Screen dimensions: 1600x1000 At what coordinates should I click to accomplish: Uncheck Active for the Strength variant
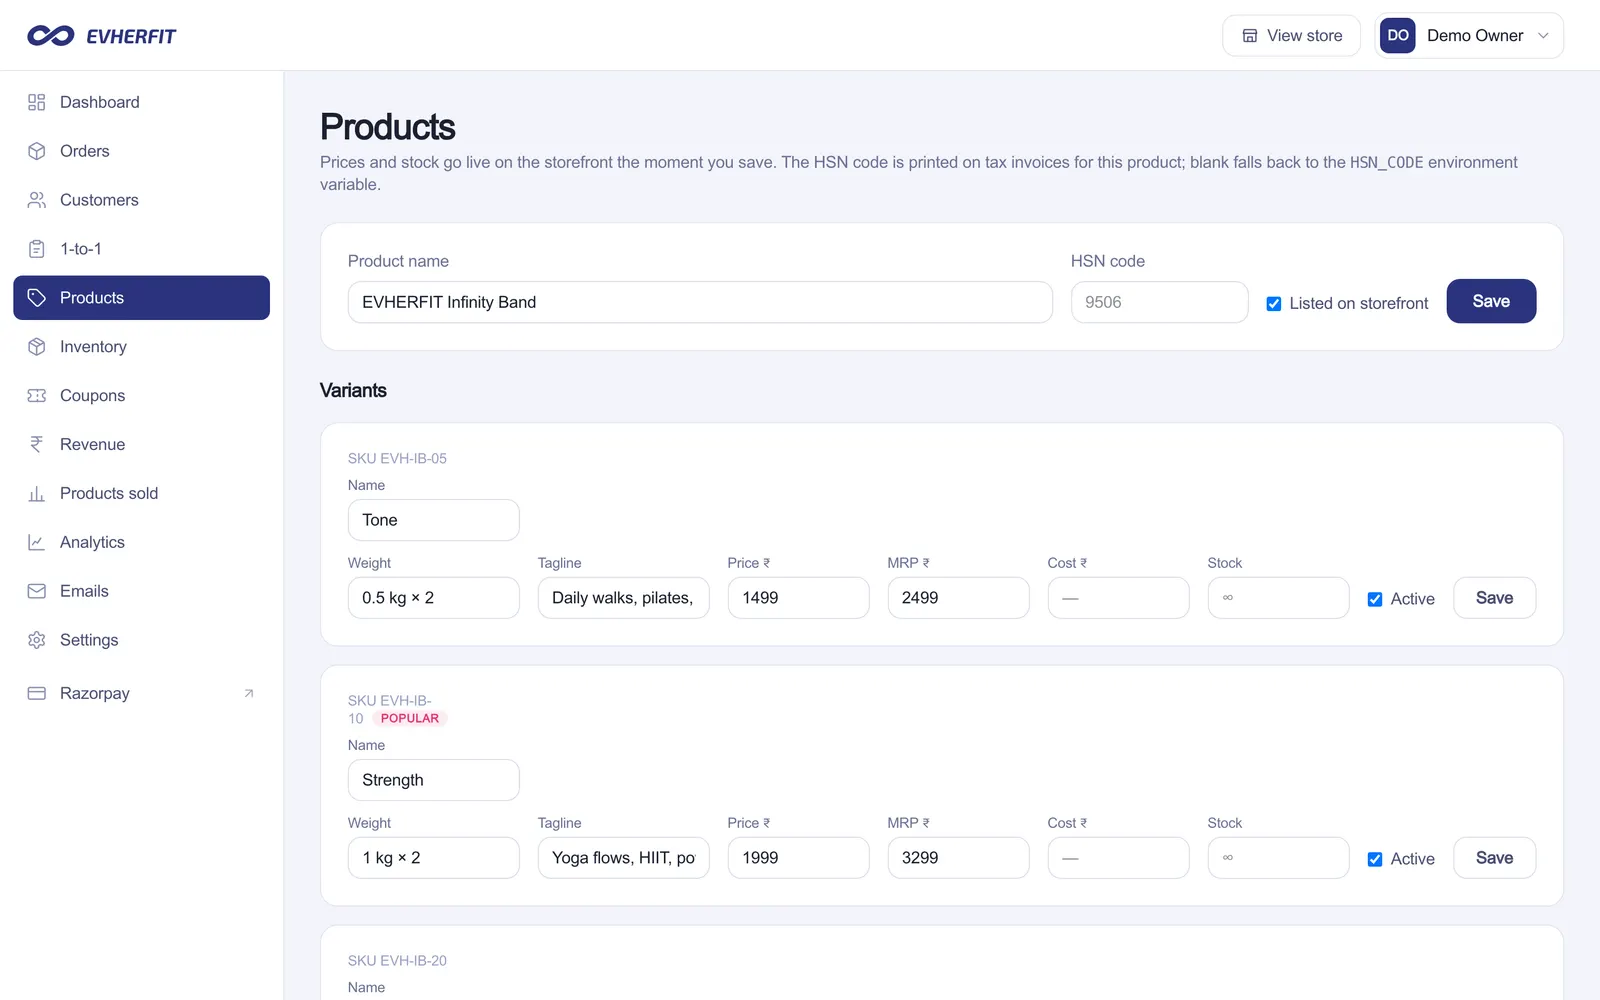click(x=1375, y=859)
